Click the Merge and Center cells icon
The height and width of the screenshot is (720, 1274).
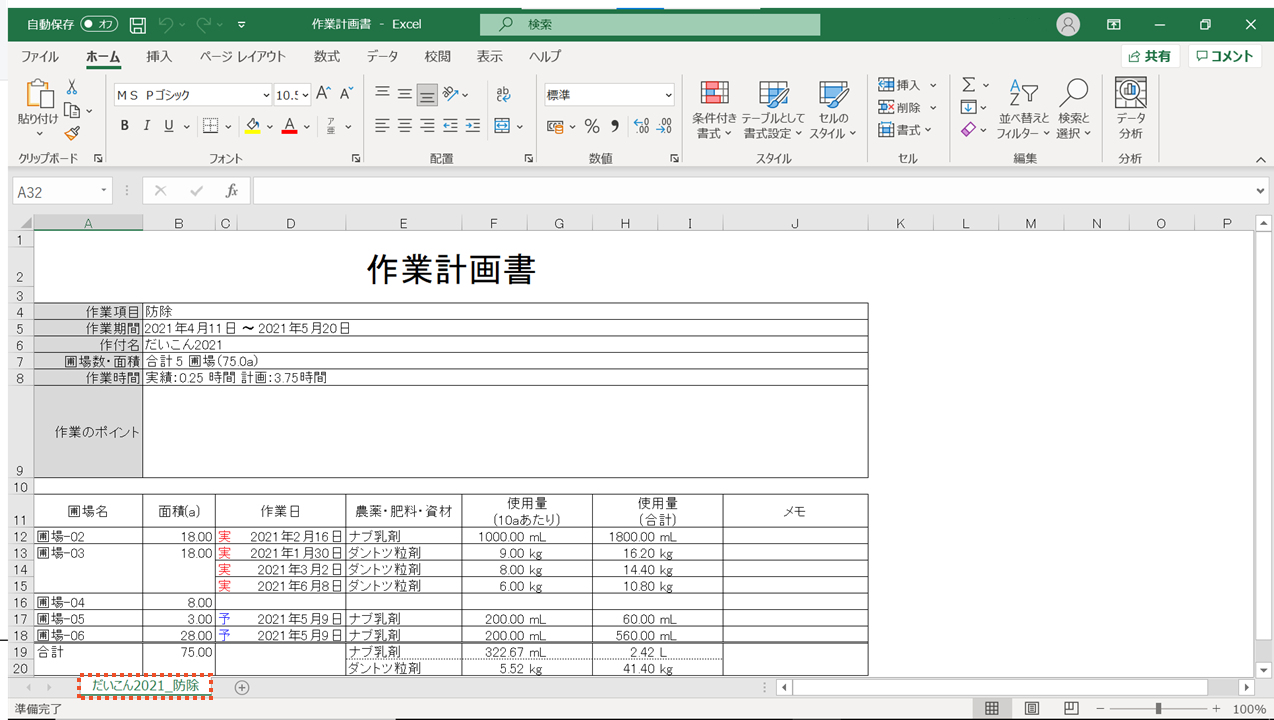(x=502, y=126)
